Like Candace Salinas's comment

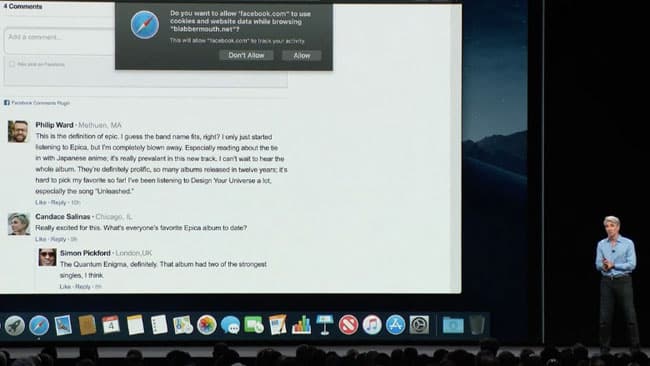(x=41, y=239)
